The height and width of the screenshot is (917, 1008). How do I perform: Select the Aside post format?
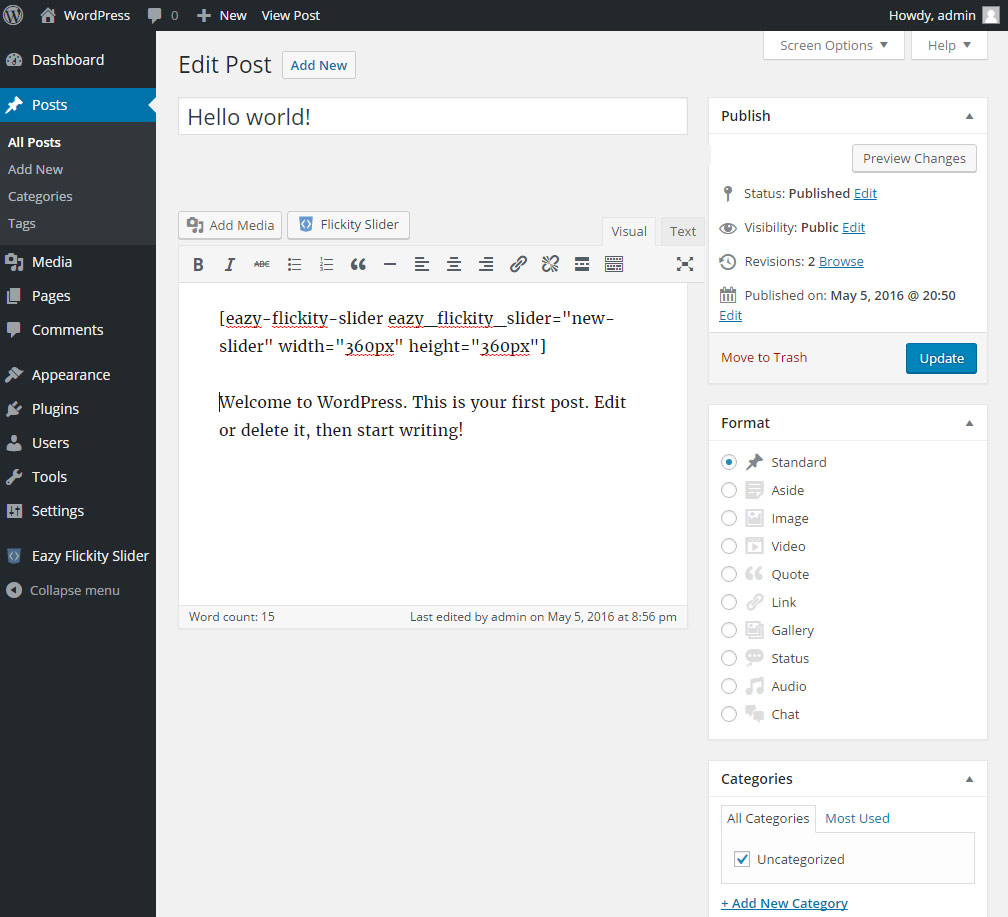[x=729, y=490]
